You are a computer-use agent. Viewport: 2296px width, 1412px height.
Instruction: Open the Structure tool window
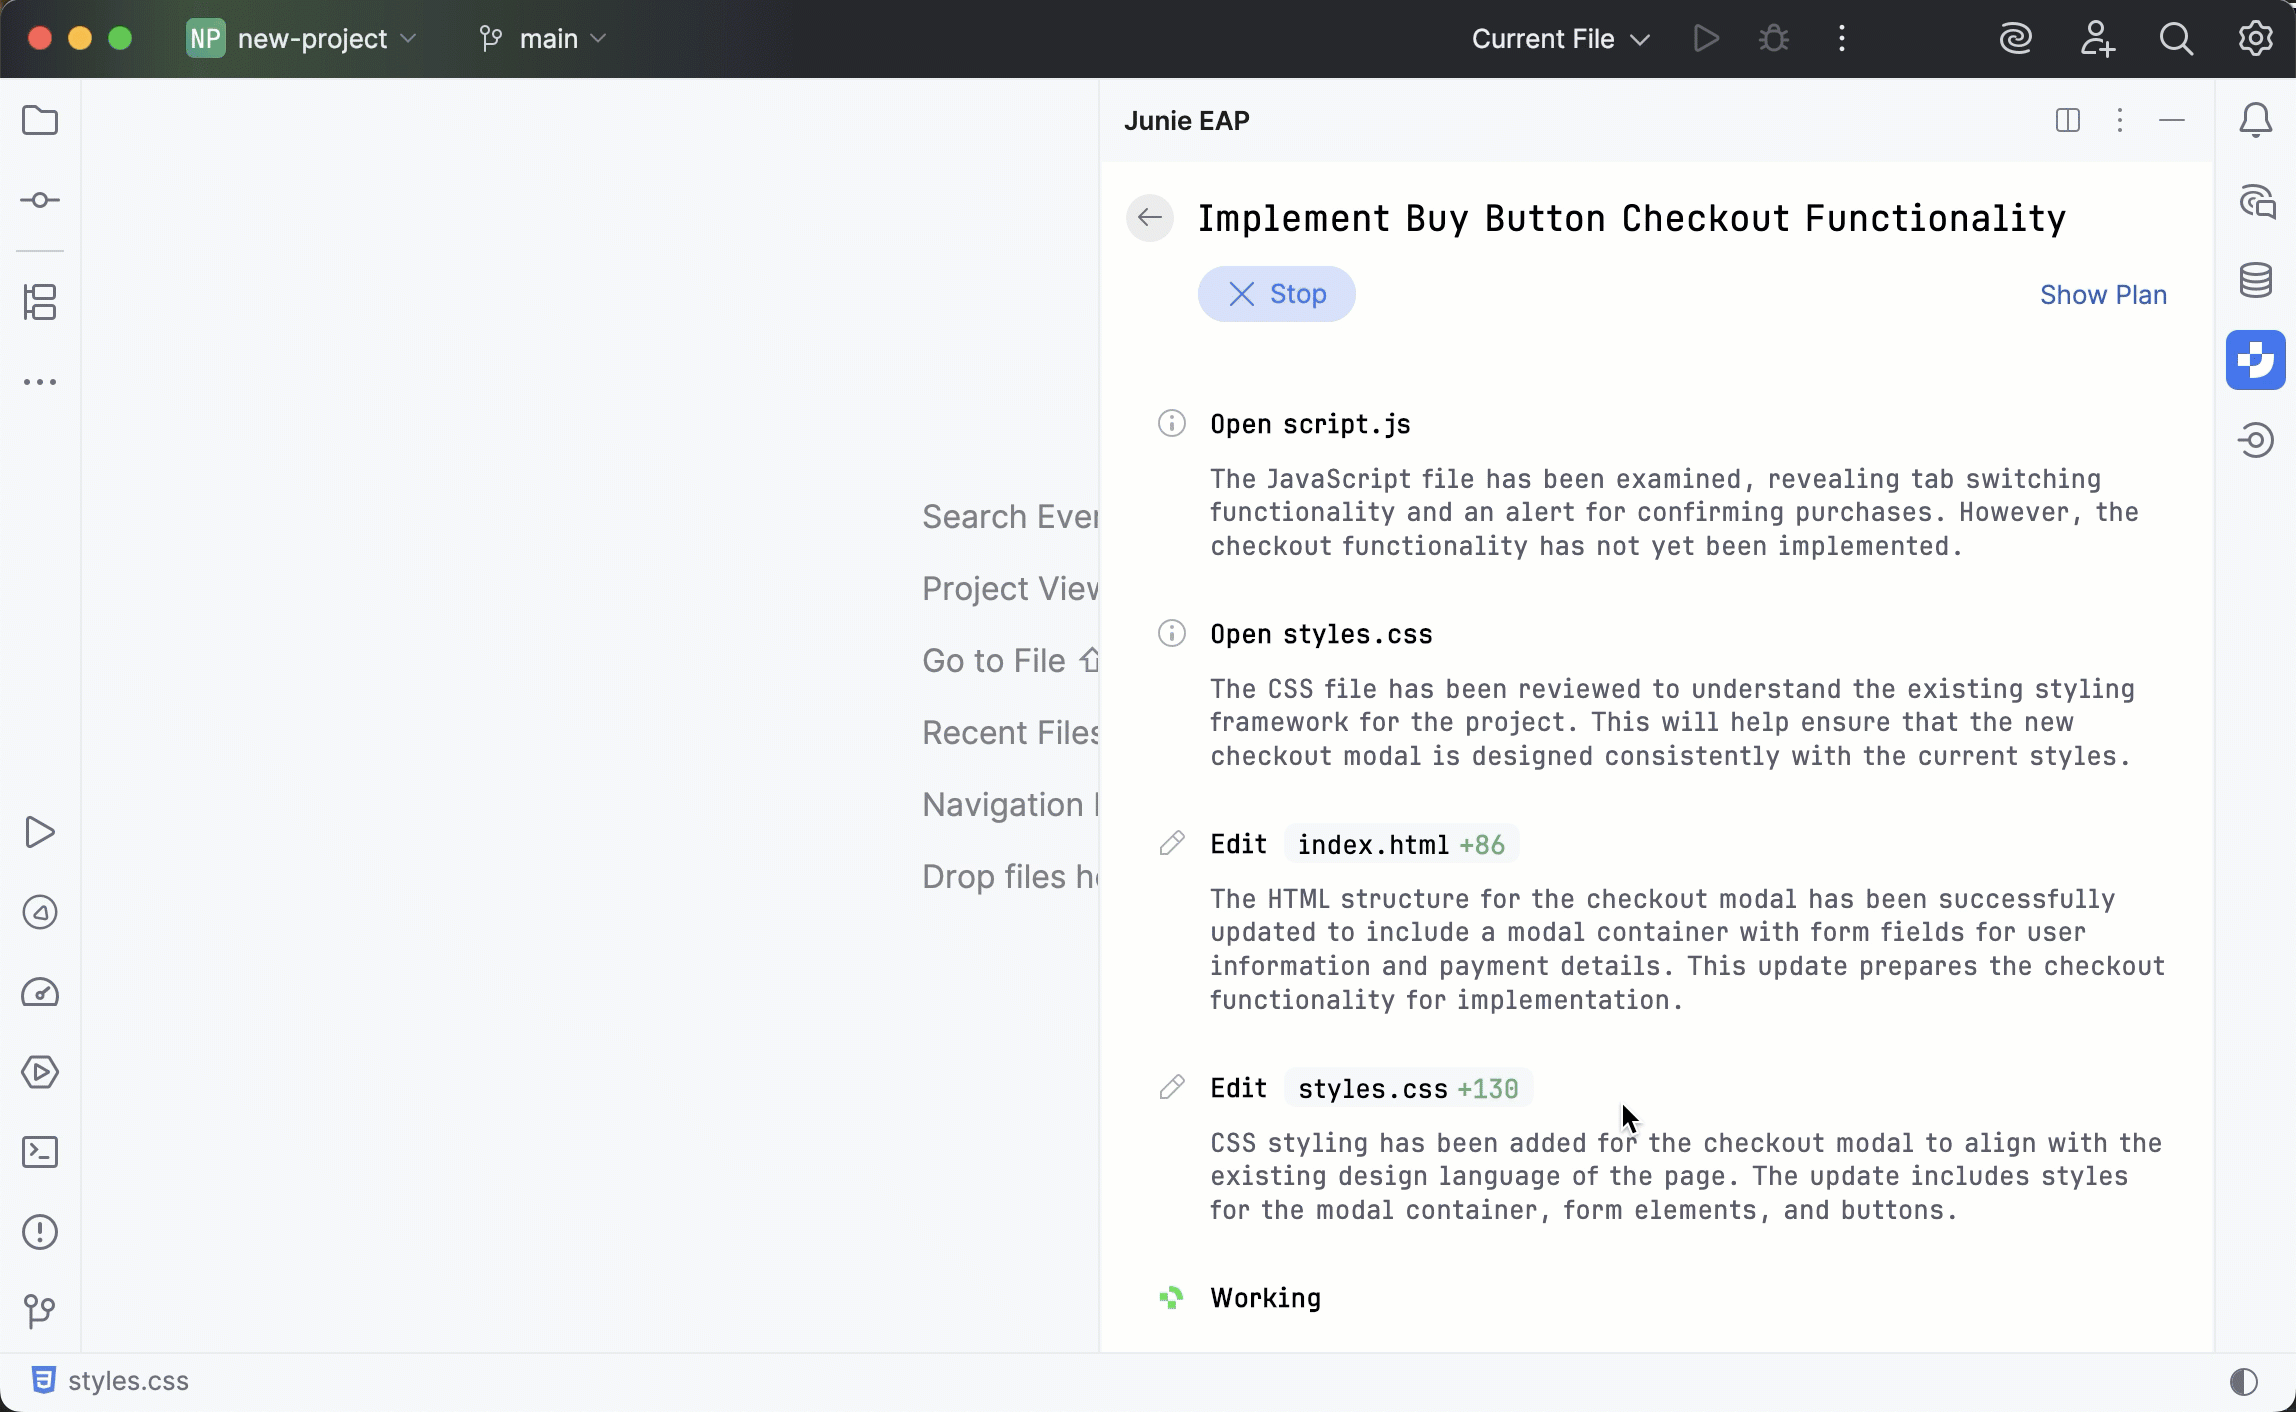click(x=40, y=303)
